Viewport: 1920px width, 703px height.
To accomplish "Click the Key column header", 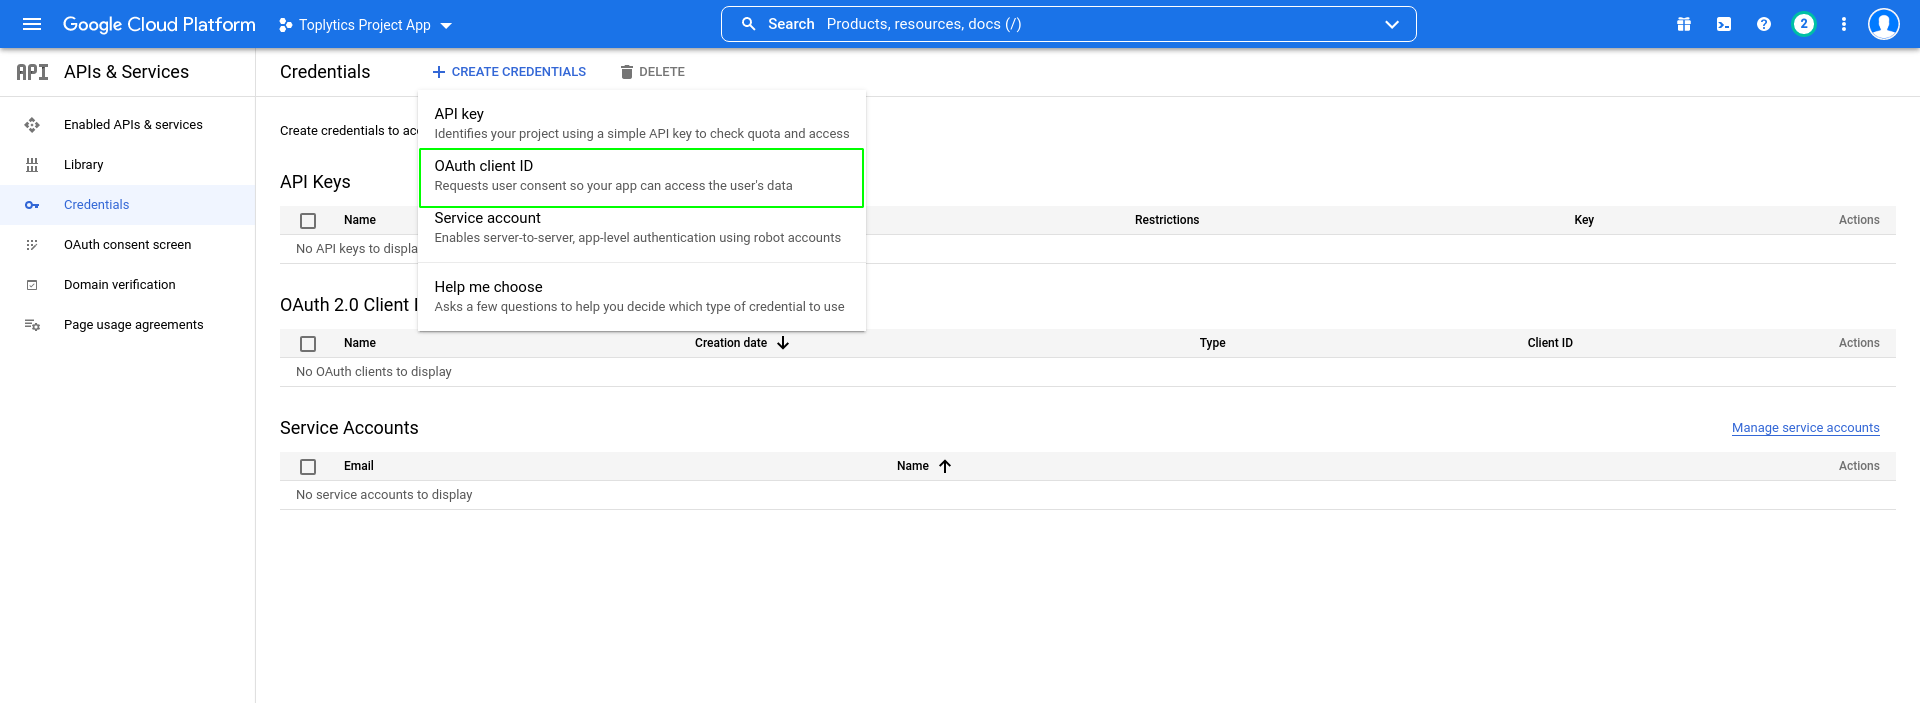I will click(x=1584, y=220).
